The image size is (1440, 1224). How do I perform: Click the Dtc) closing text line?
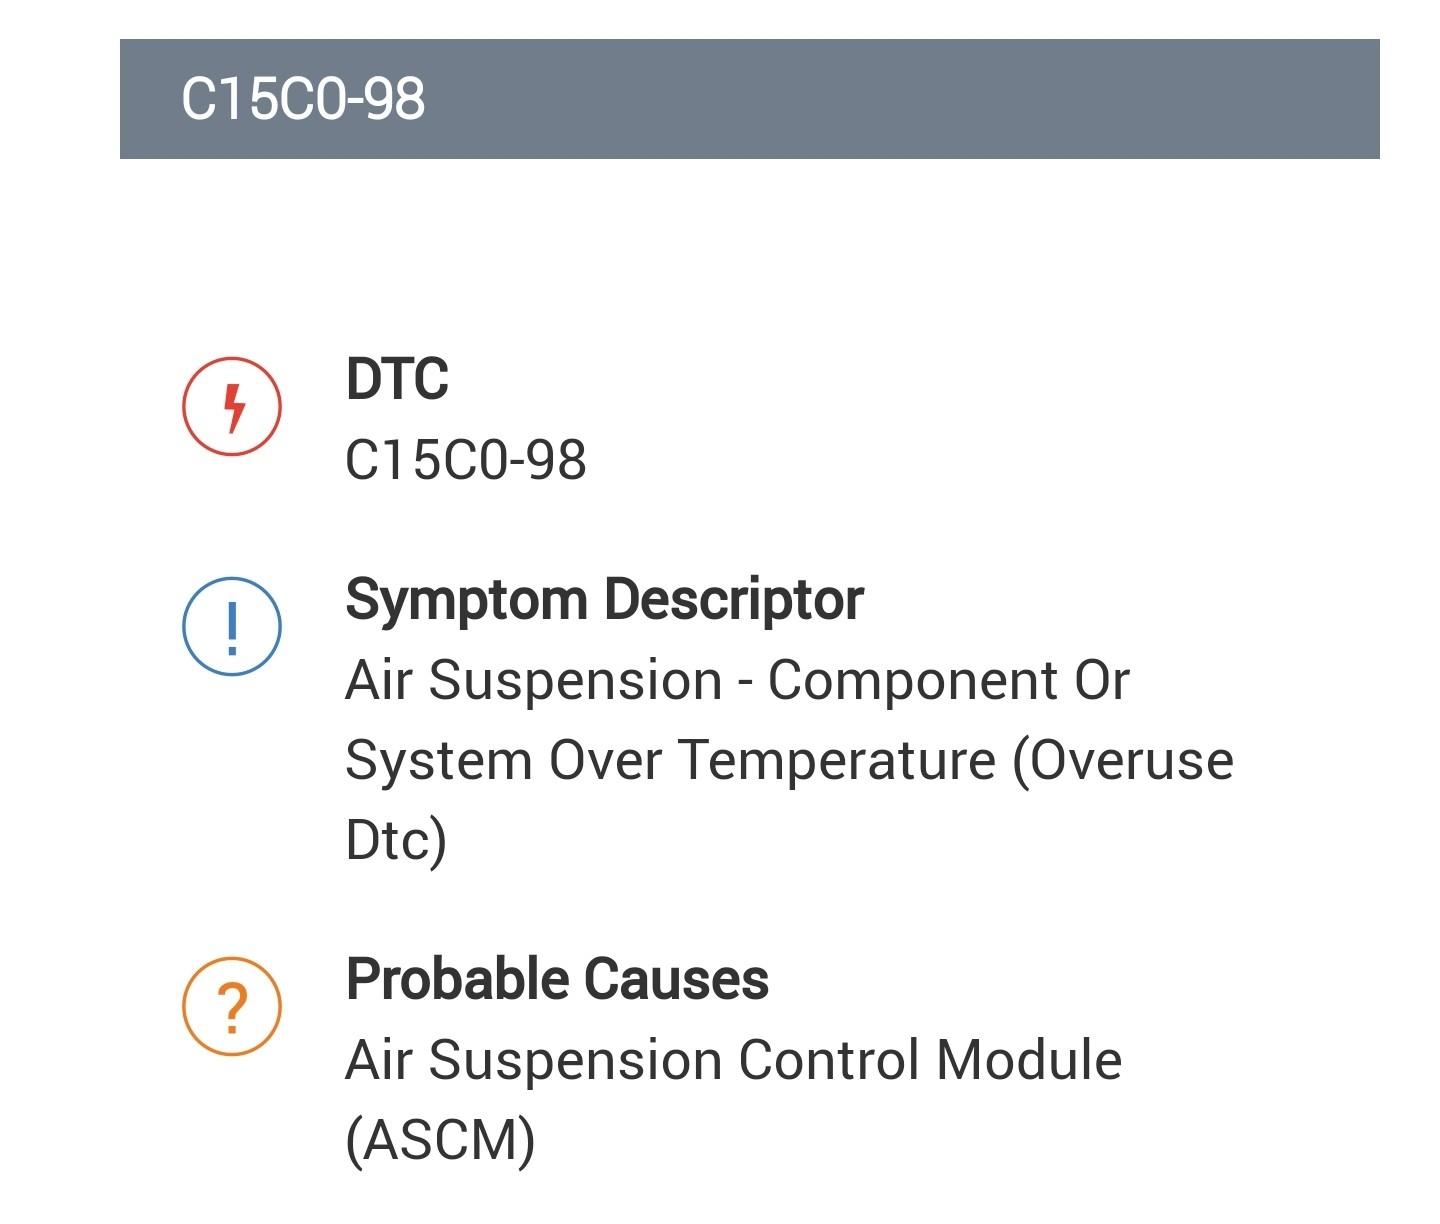tap(396, 841)
